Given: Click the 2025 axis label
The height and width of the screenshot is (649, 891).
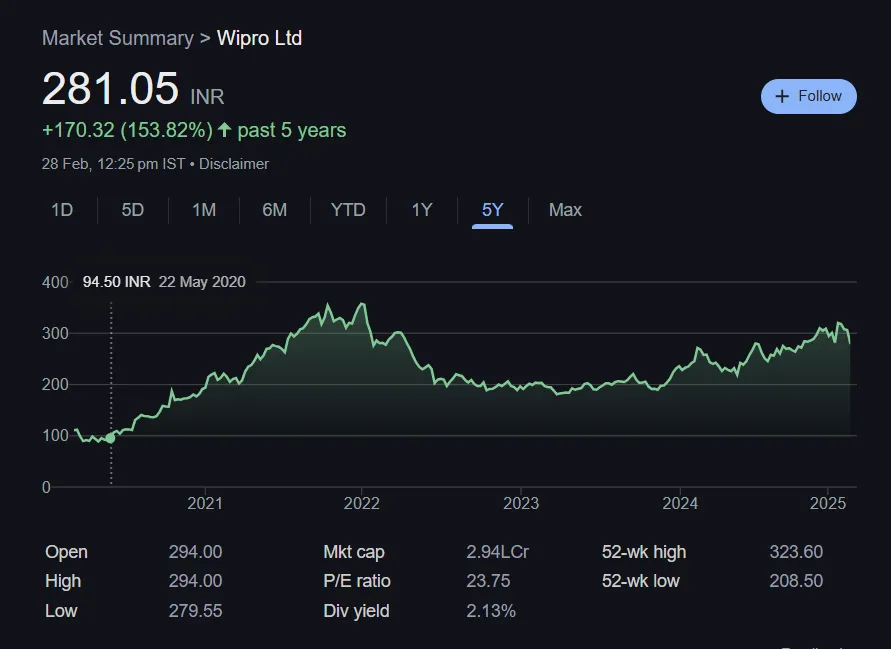Looking at the screenshot, I should [x=828, y=504].
